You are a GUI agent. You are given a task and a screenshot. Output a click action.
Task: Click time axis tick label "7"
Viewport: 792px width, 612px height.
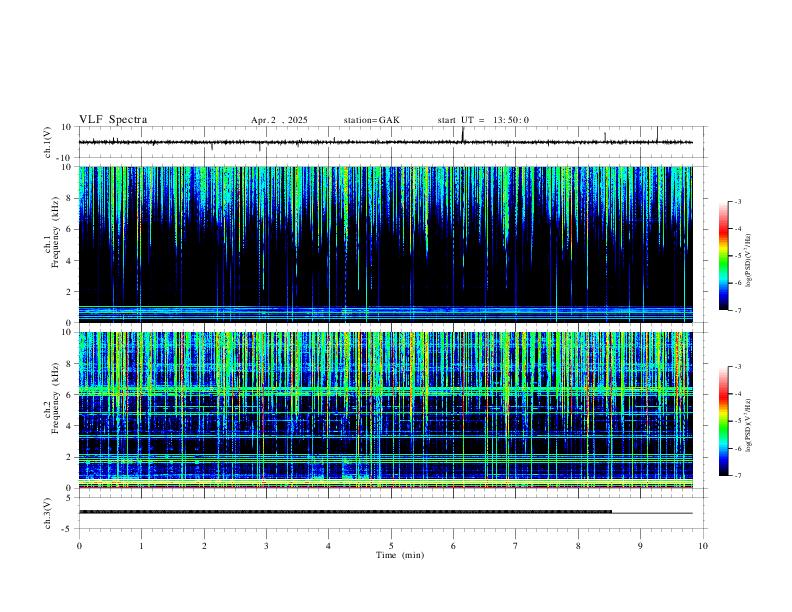516,546
